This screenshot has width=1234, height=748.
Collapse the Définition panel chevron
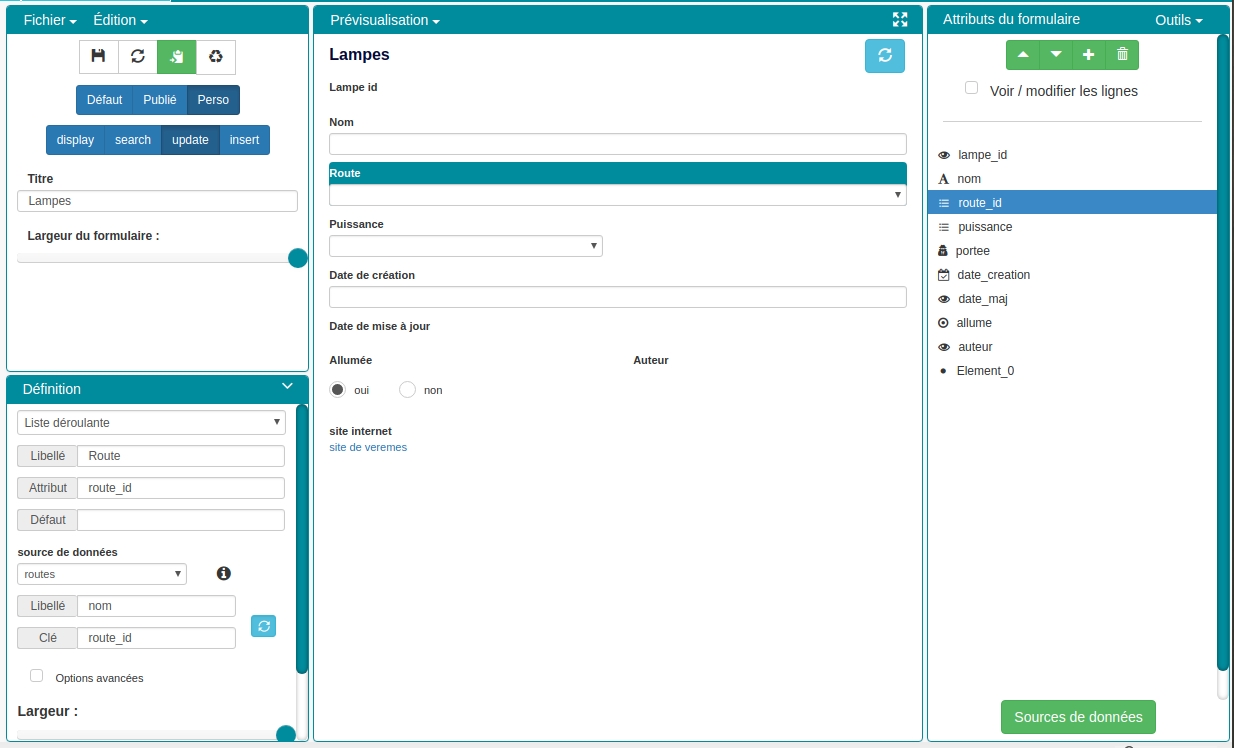coord(288,386)
